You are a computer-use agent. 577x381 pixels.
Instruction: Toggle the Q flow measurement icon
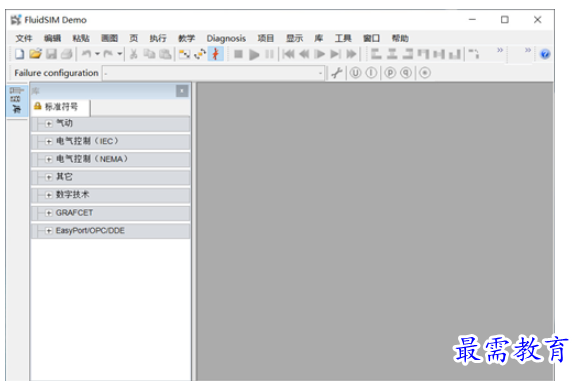[406, 73]
